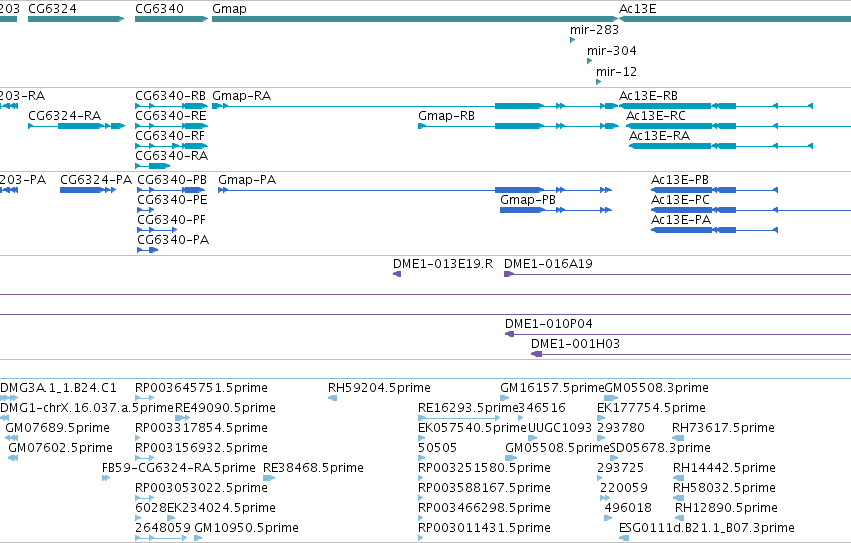Click the DME1-013E19.R clone marker
Image resolution: width=851 pixels, height=543 pixels.
click(x=397, y=274)
